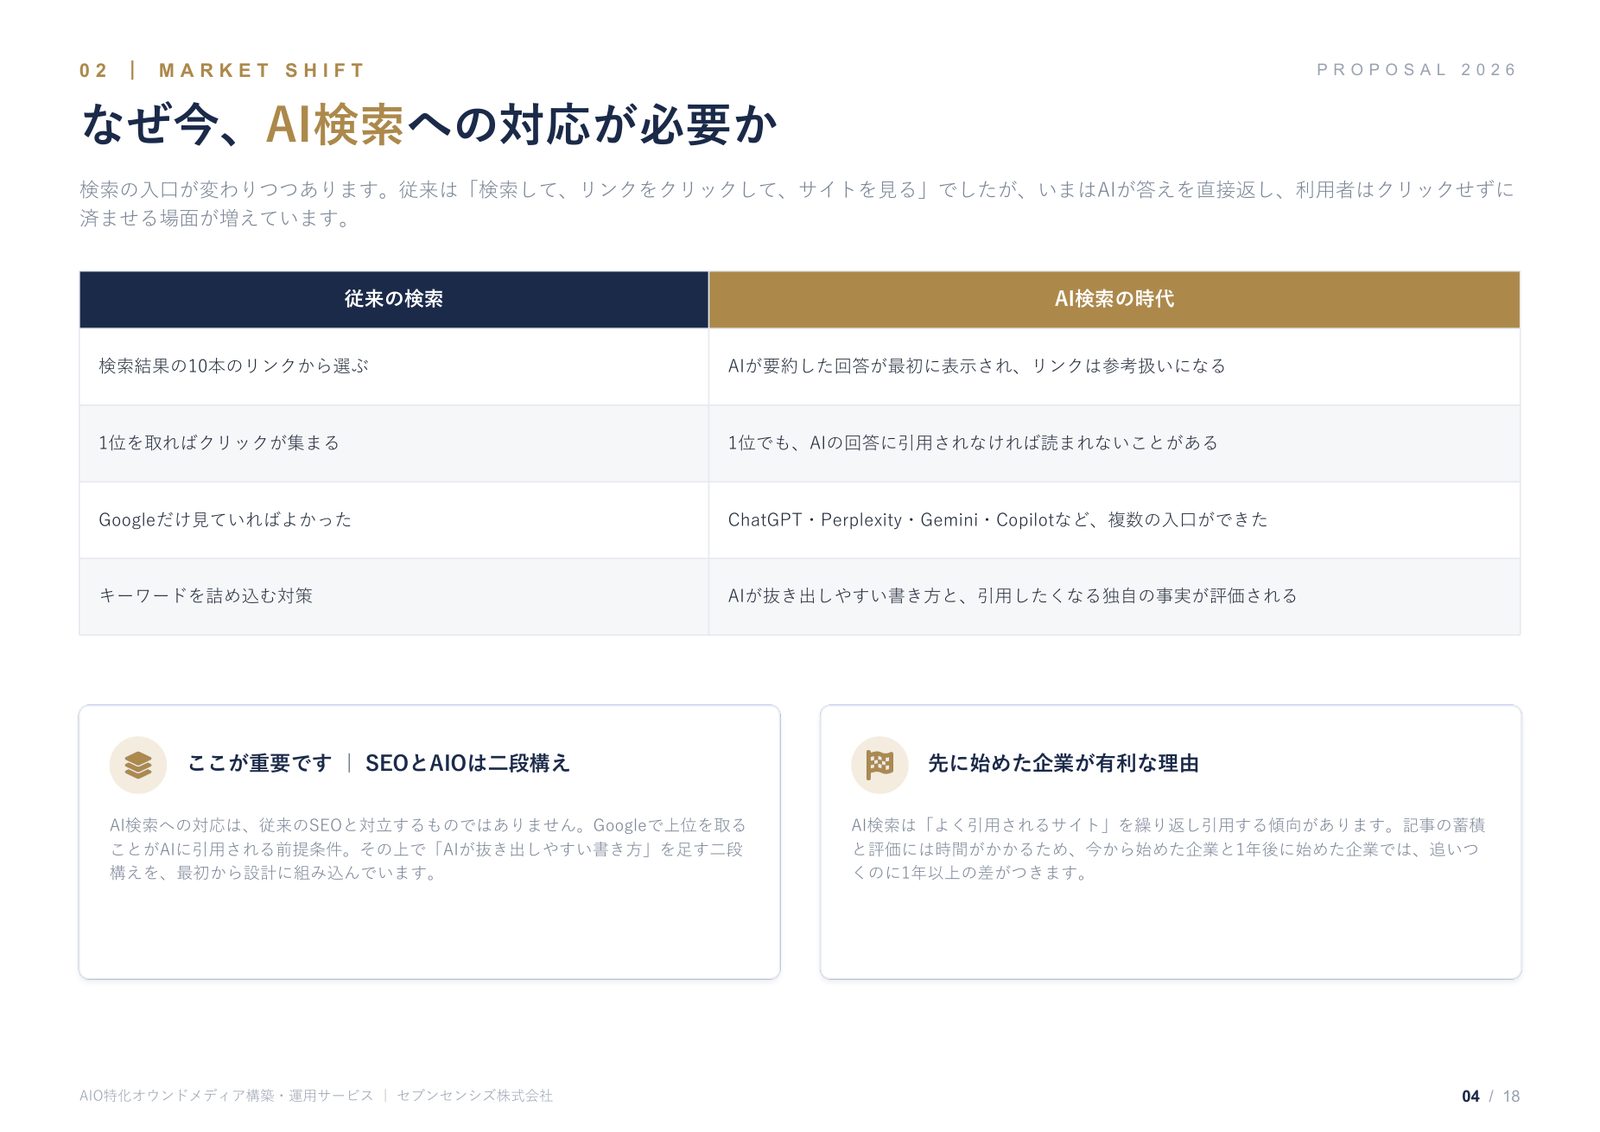Image resolution: width=1600 pixels, height=1132 pixels.
Task: Click the stacked layers icon in the SEO card
Action: pyautogui.click(x=138, y=765)
